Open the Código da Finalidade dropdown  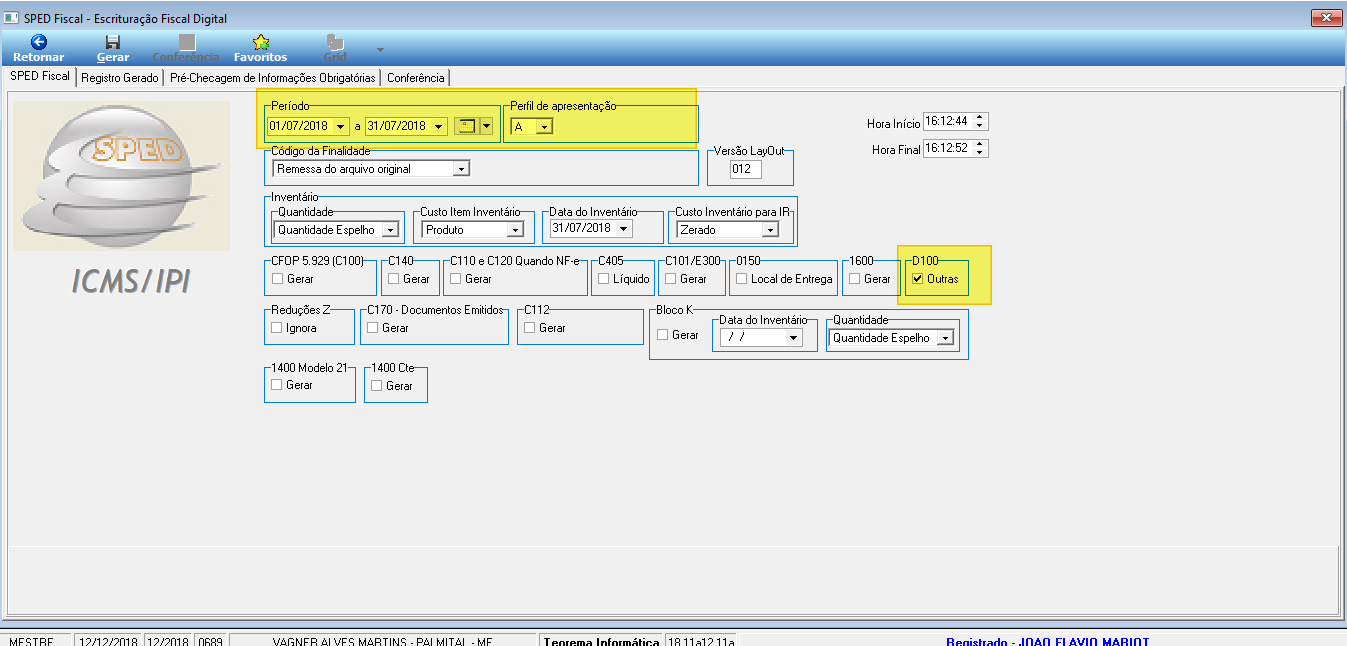pyautogui.click(x=461, y=169)
